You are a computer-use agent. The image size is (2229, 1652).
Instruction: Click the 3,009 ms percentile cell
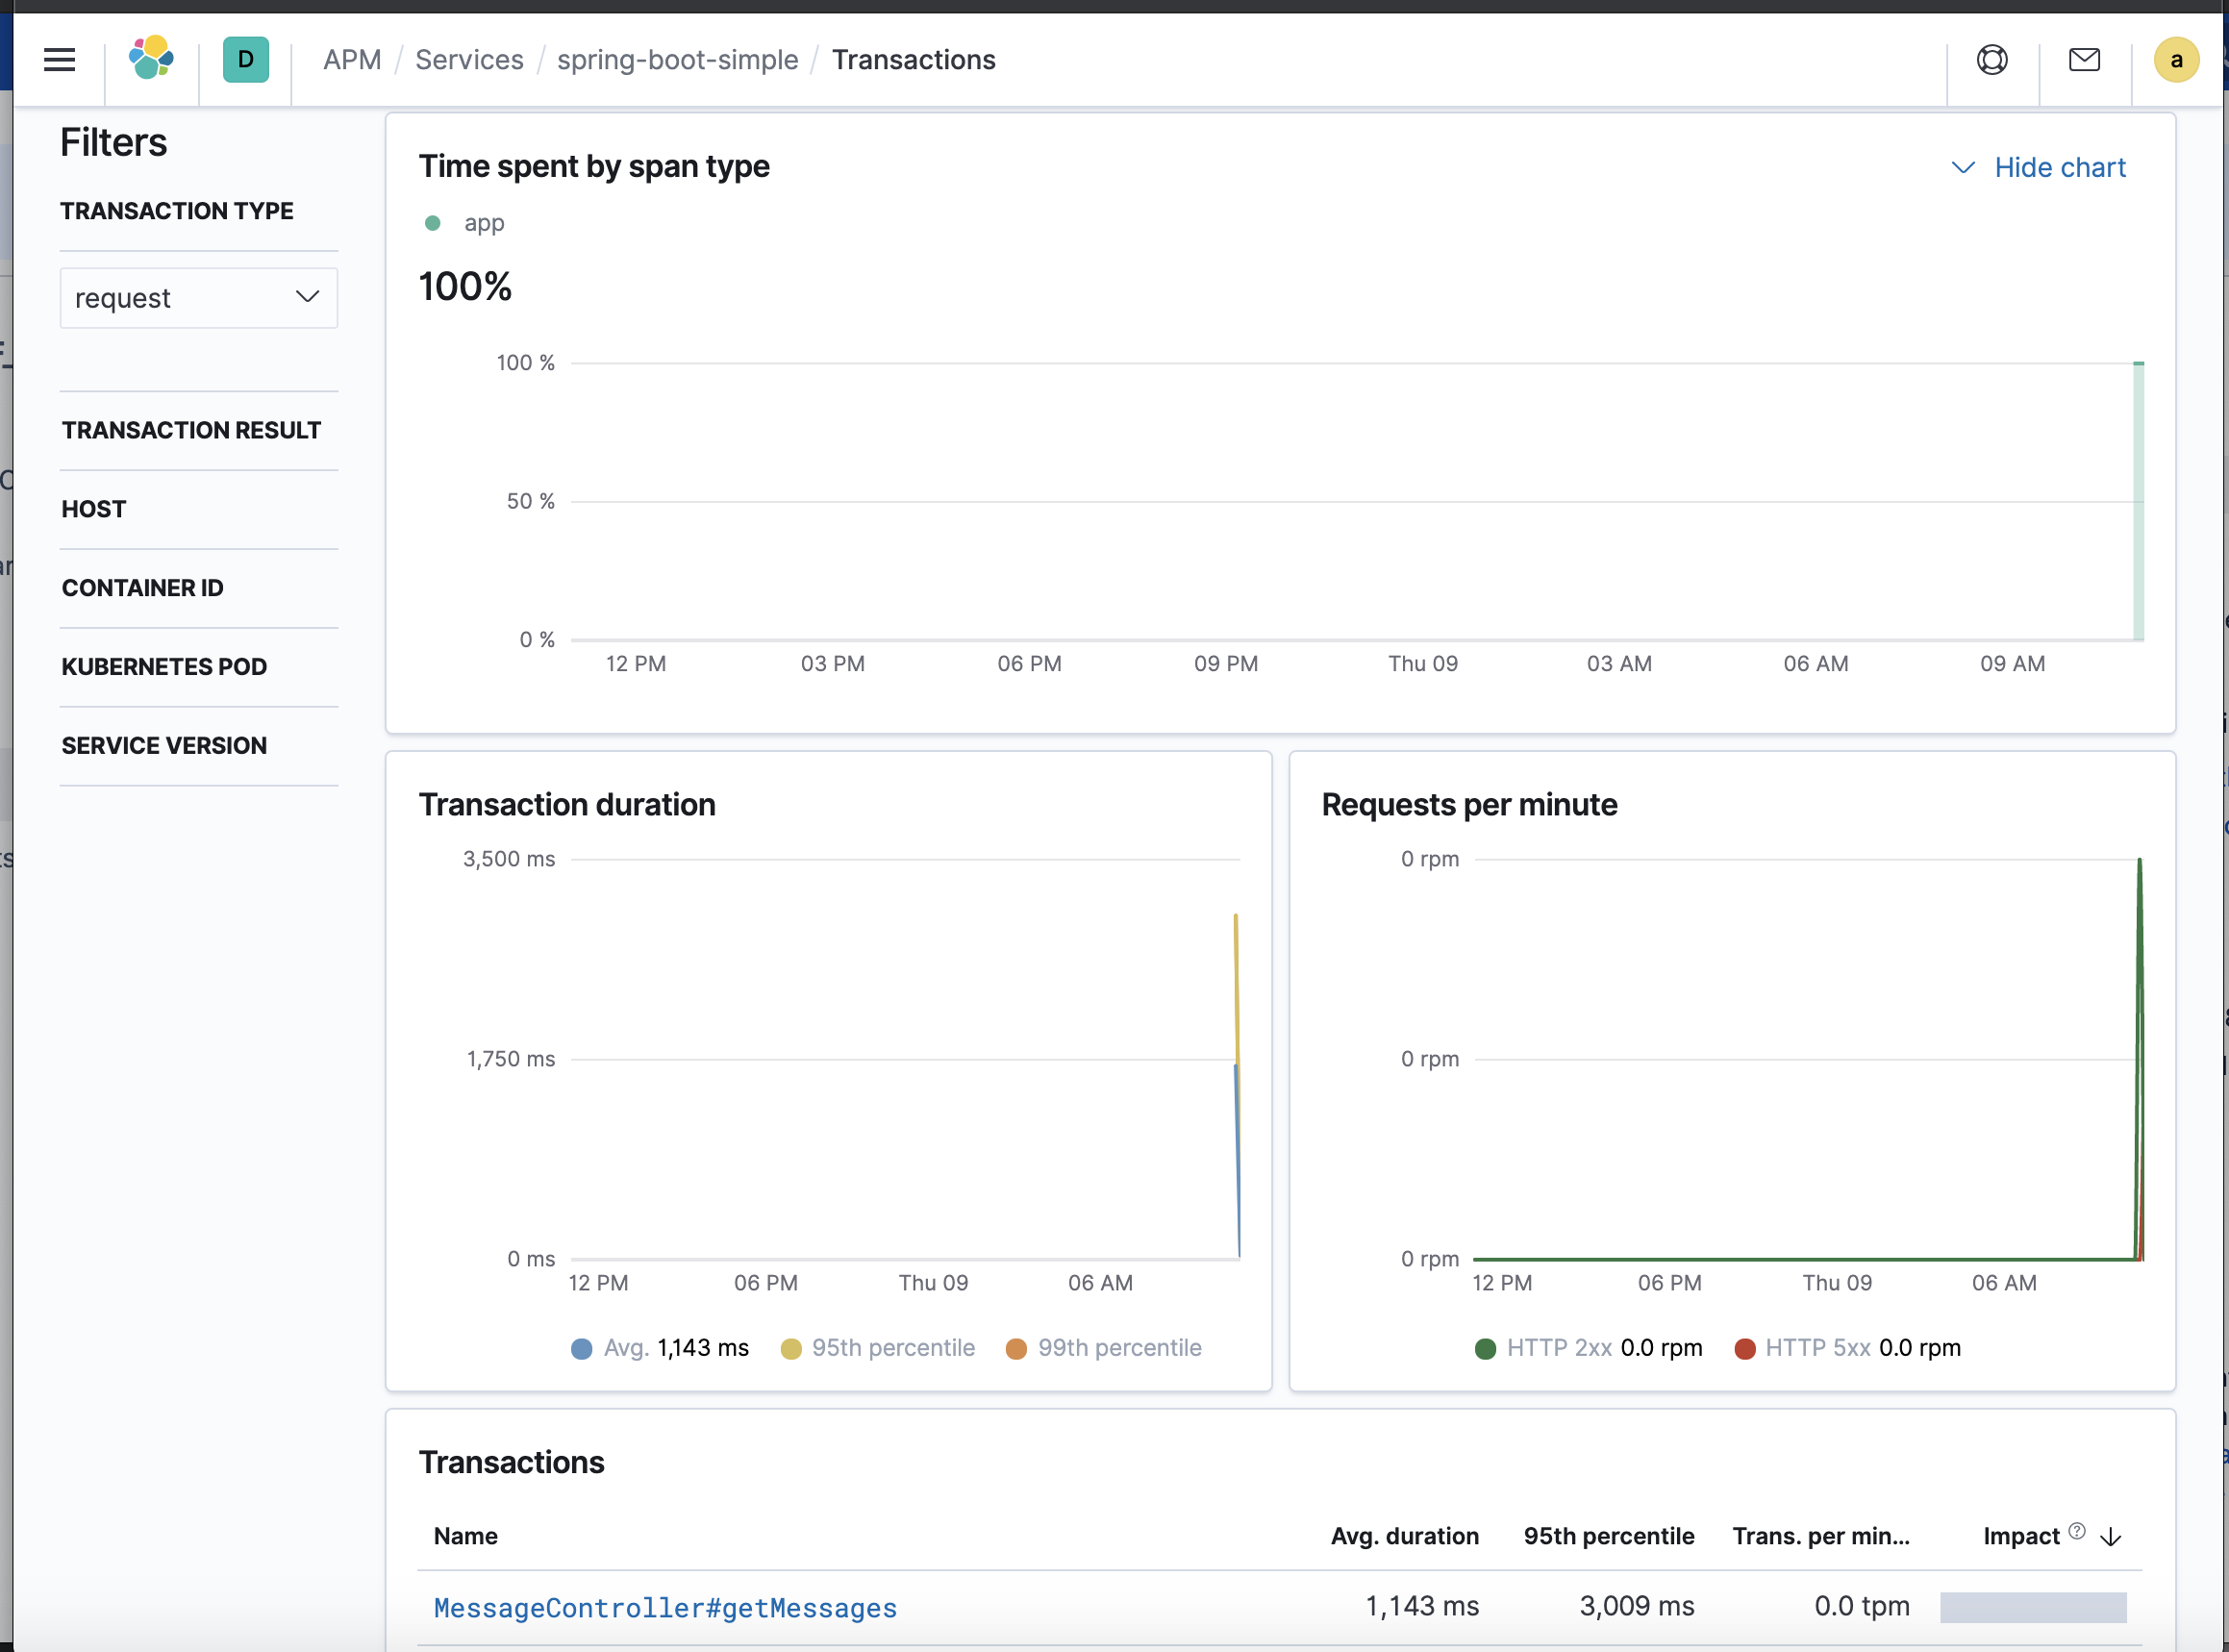tap(1637, 1607)
